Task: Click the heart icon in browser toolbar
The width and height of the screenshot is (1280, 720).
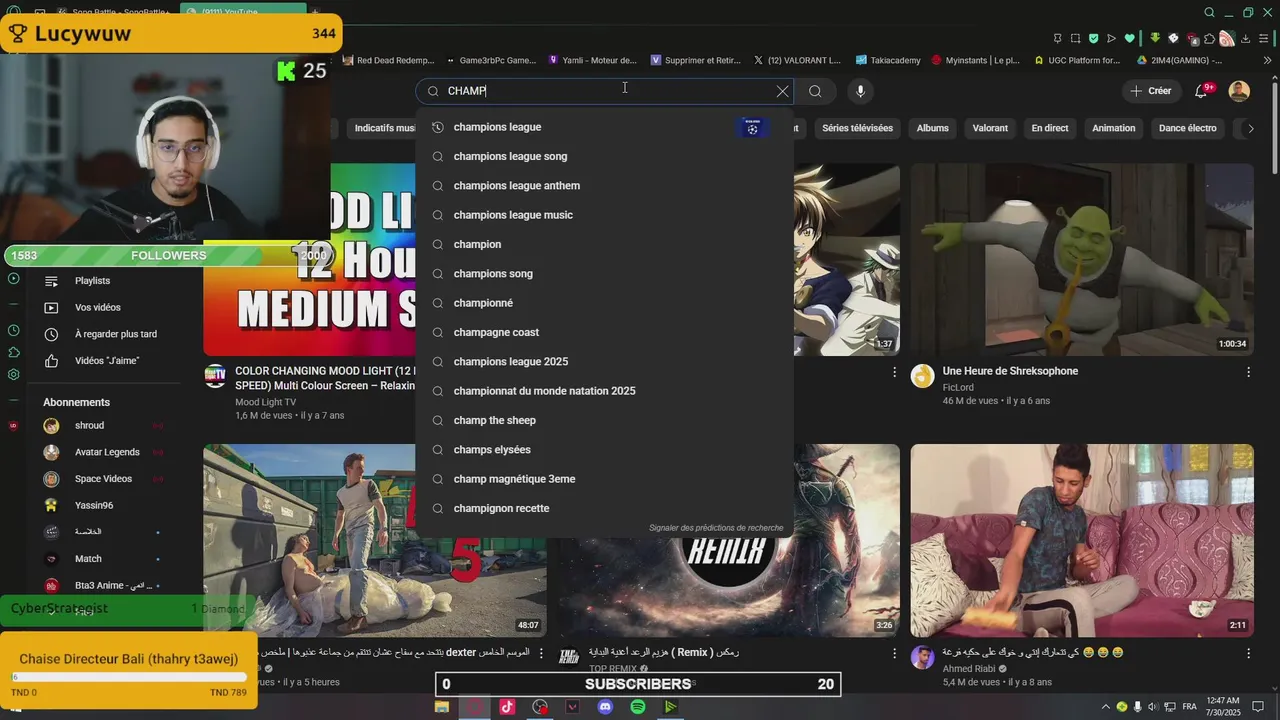Action: (1129, 38)
